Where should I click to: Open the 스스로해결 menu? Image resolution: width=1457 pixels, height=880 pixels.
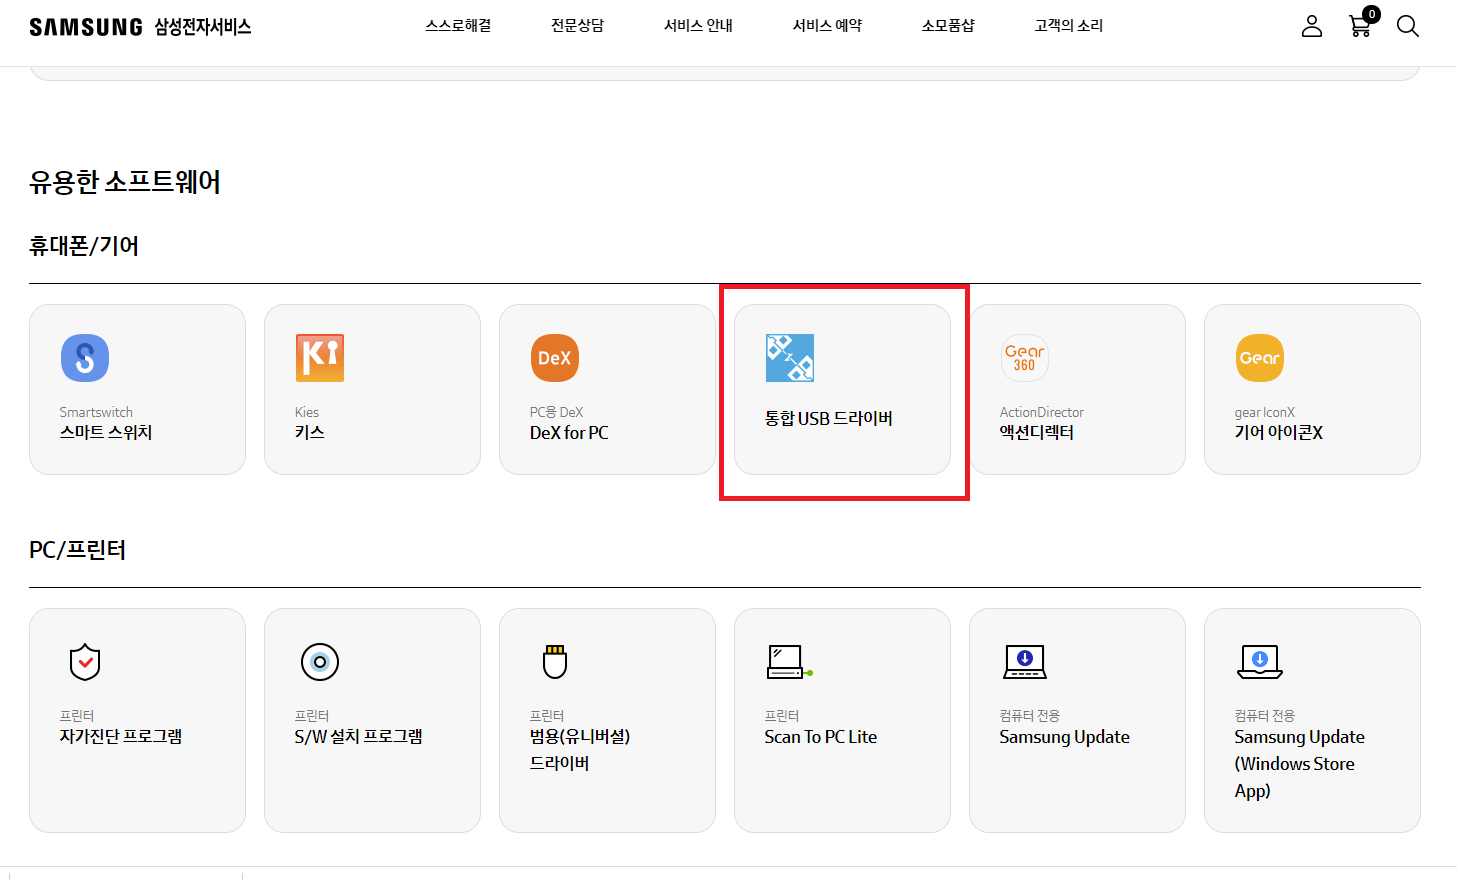[458, 26]
